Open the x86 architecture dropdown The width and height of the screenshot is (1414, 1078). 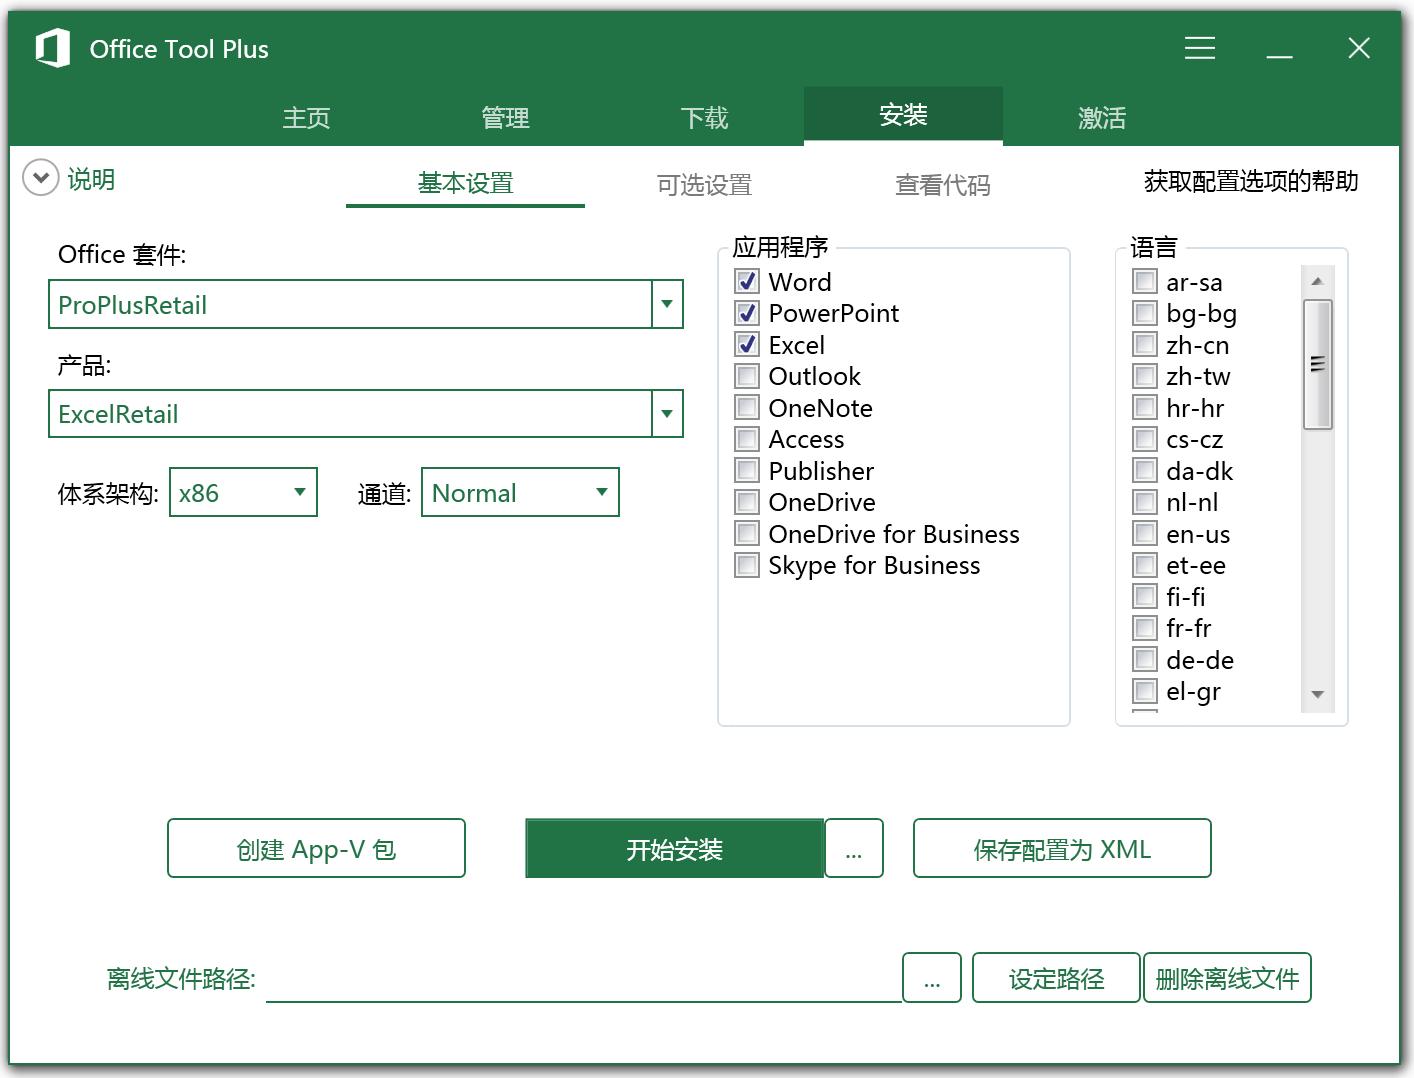tap(299, 492)
